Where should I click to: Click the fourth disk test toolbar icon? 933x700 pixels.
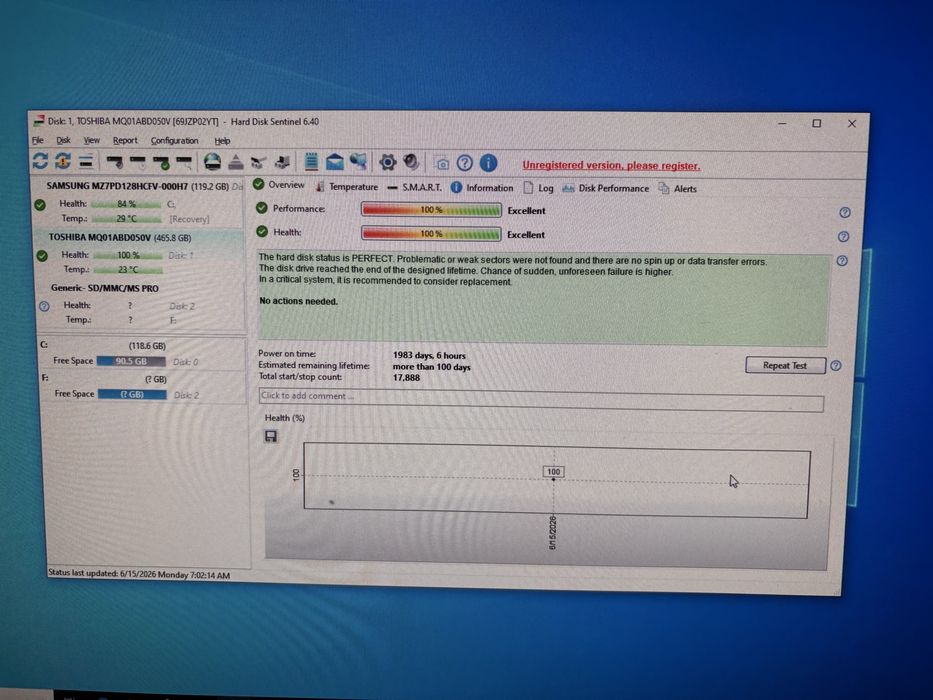tap(184, 162)
